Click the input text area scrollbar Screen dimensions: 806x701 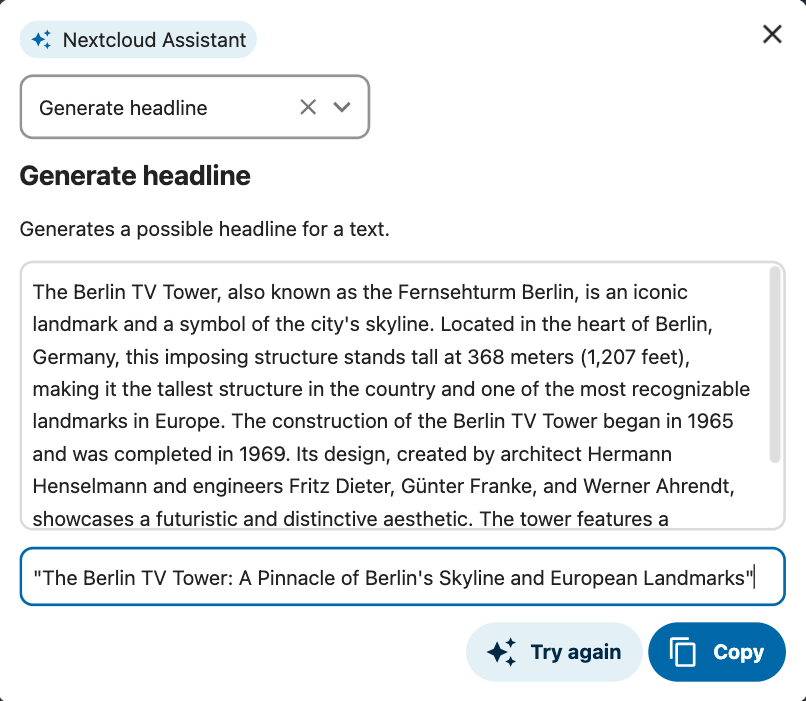(775, 364)
